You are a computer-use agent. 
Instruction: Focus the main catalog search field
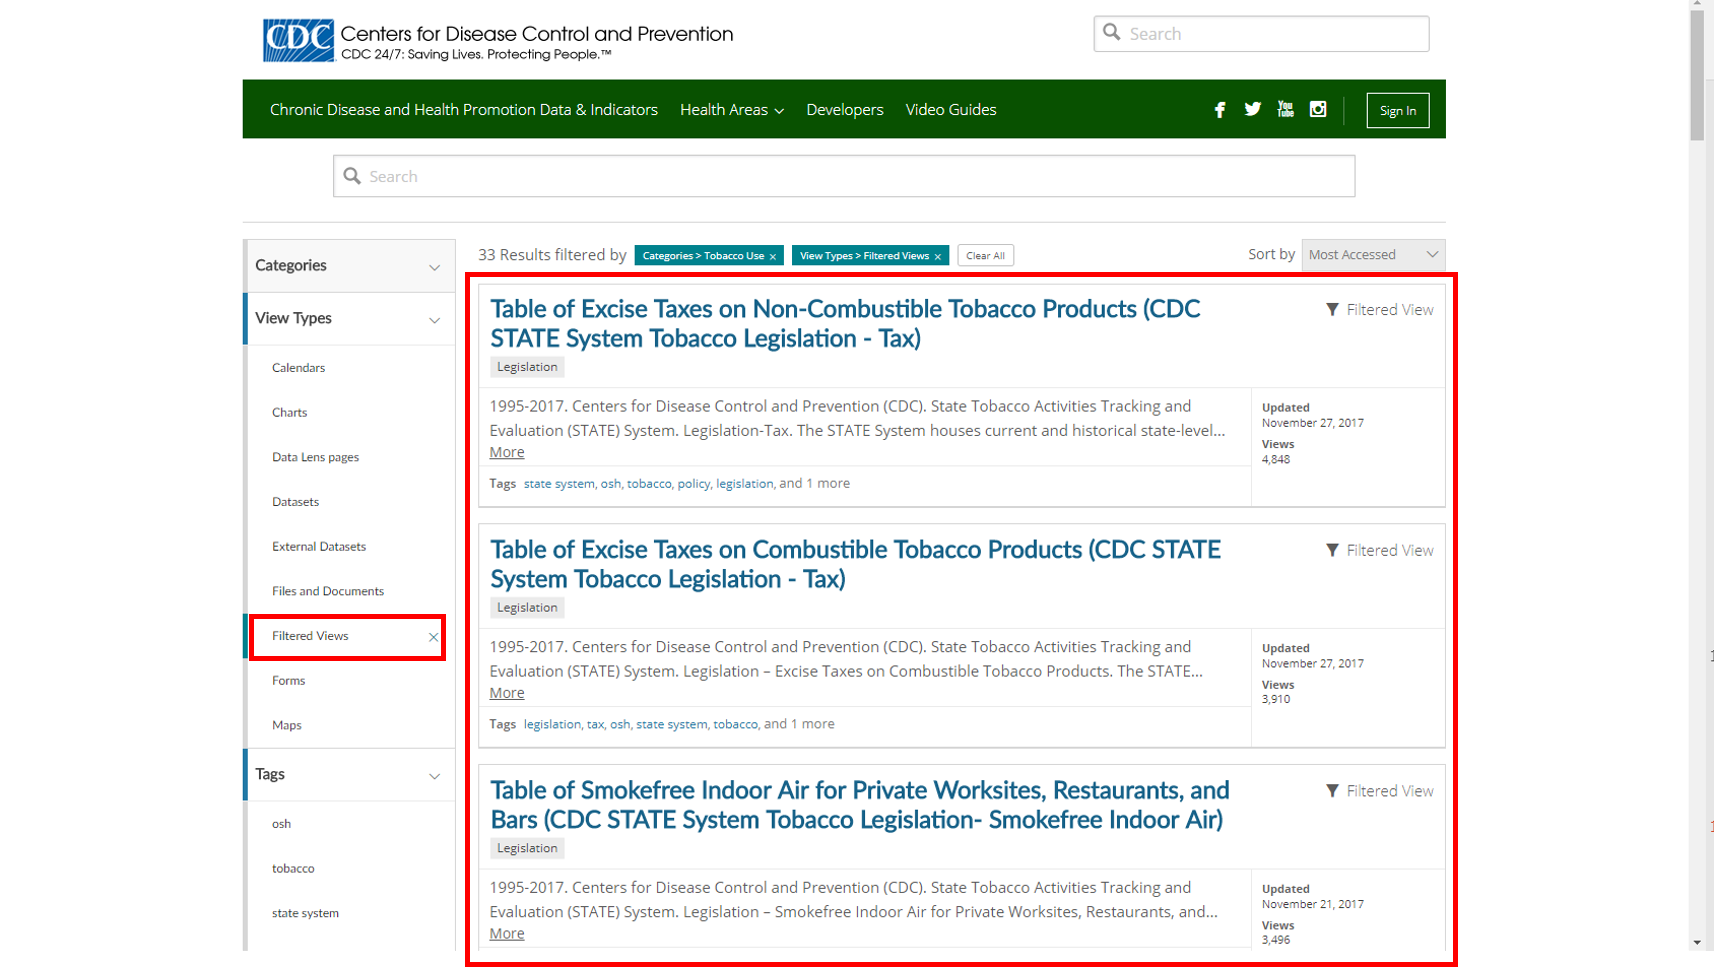tap(844, 176)
